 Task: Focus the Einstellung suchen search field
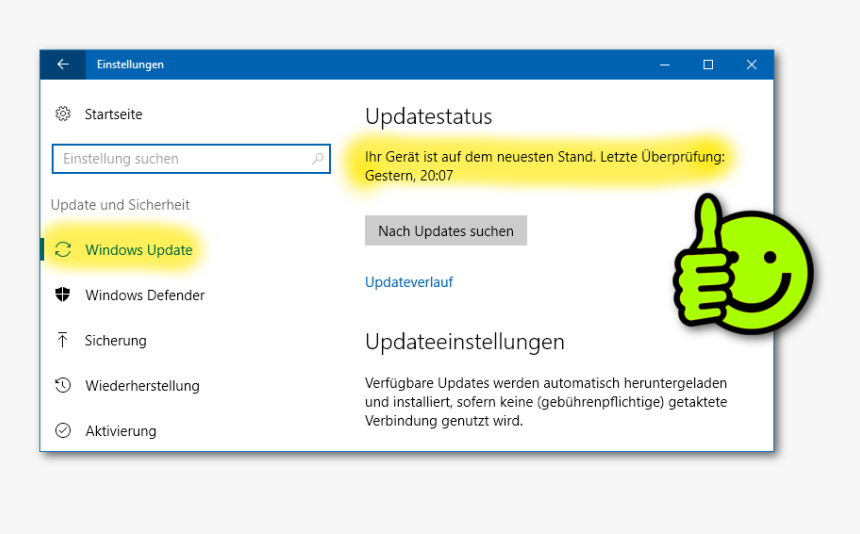tap(180, 159)
